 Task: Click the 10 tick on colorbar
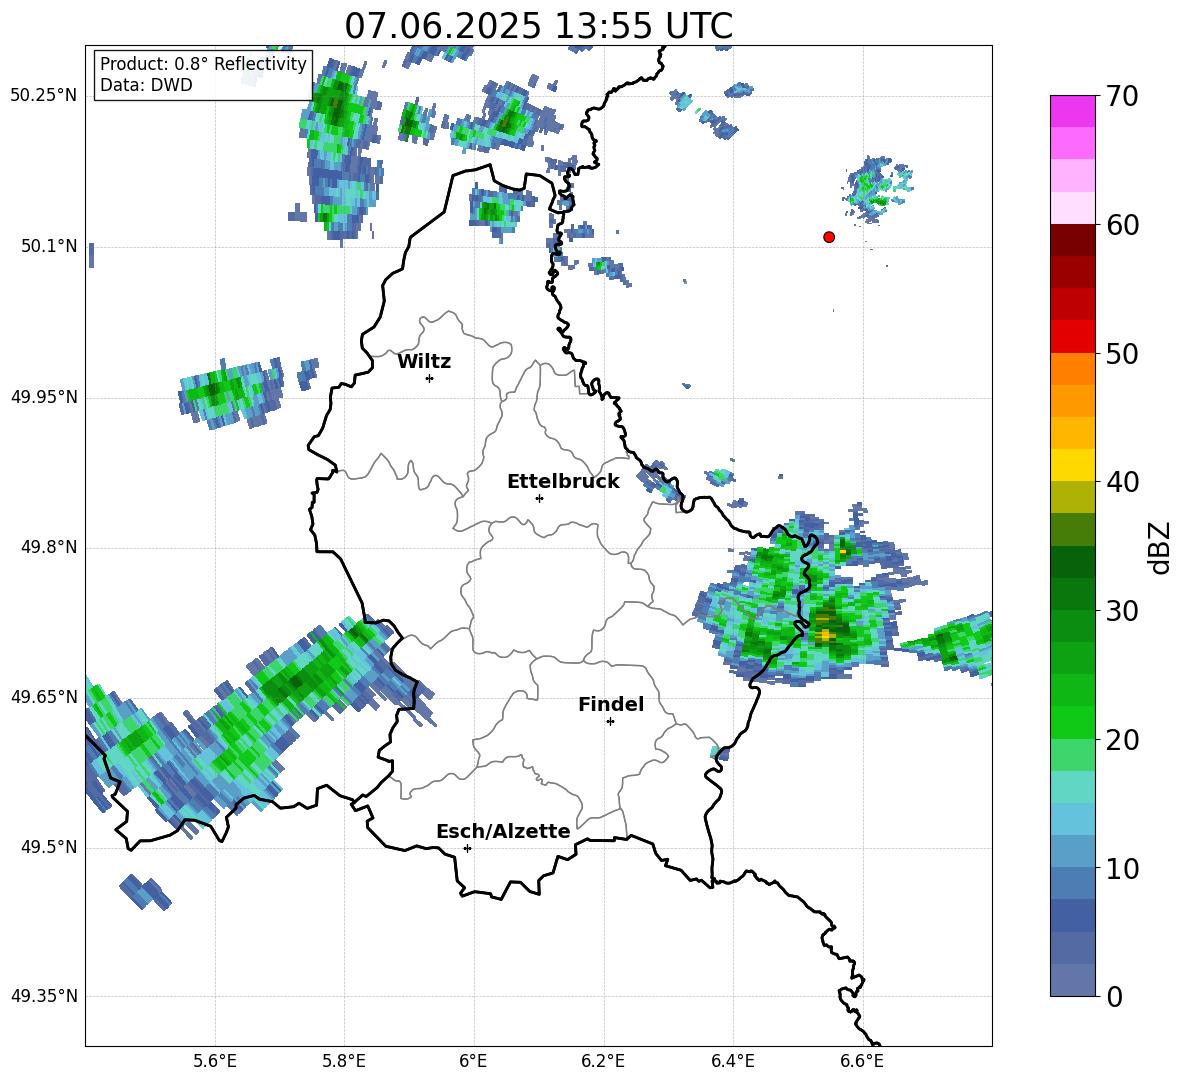click(x=1122, y=868)
